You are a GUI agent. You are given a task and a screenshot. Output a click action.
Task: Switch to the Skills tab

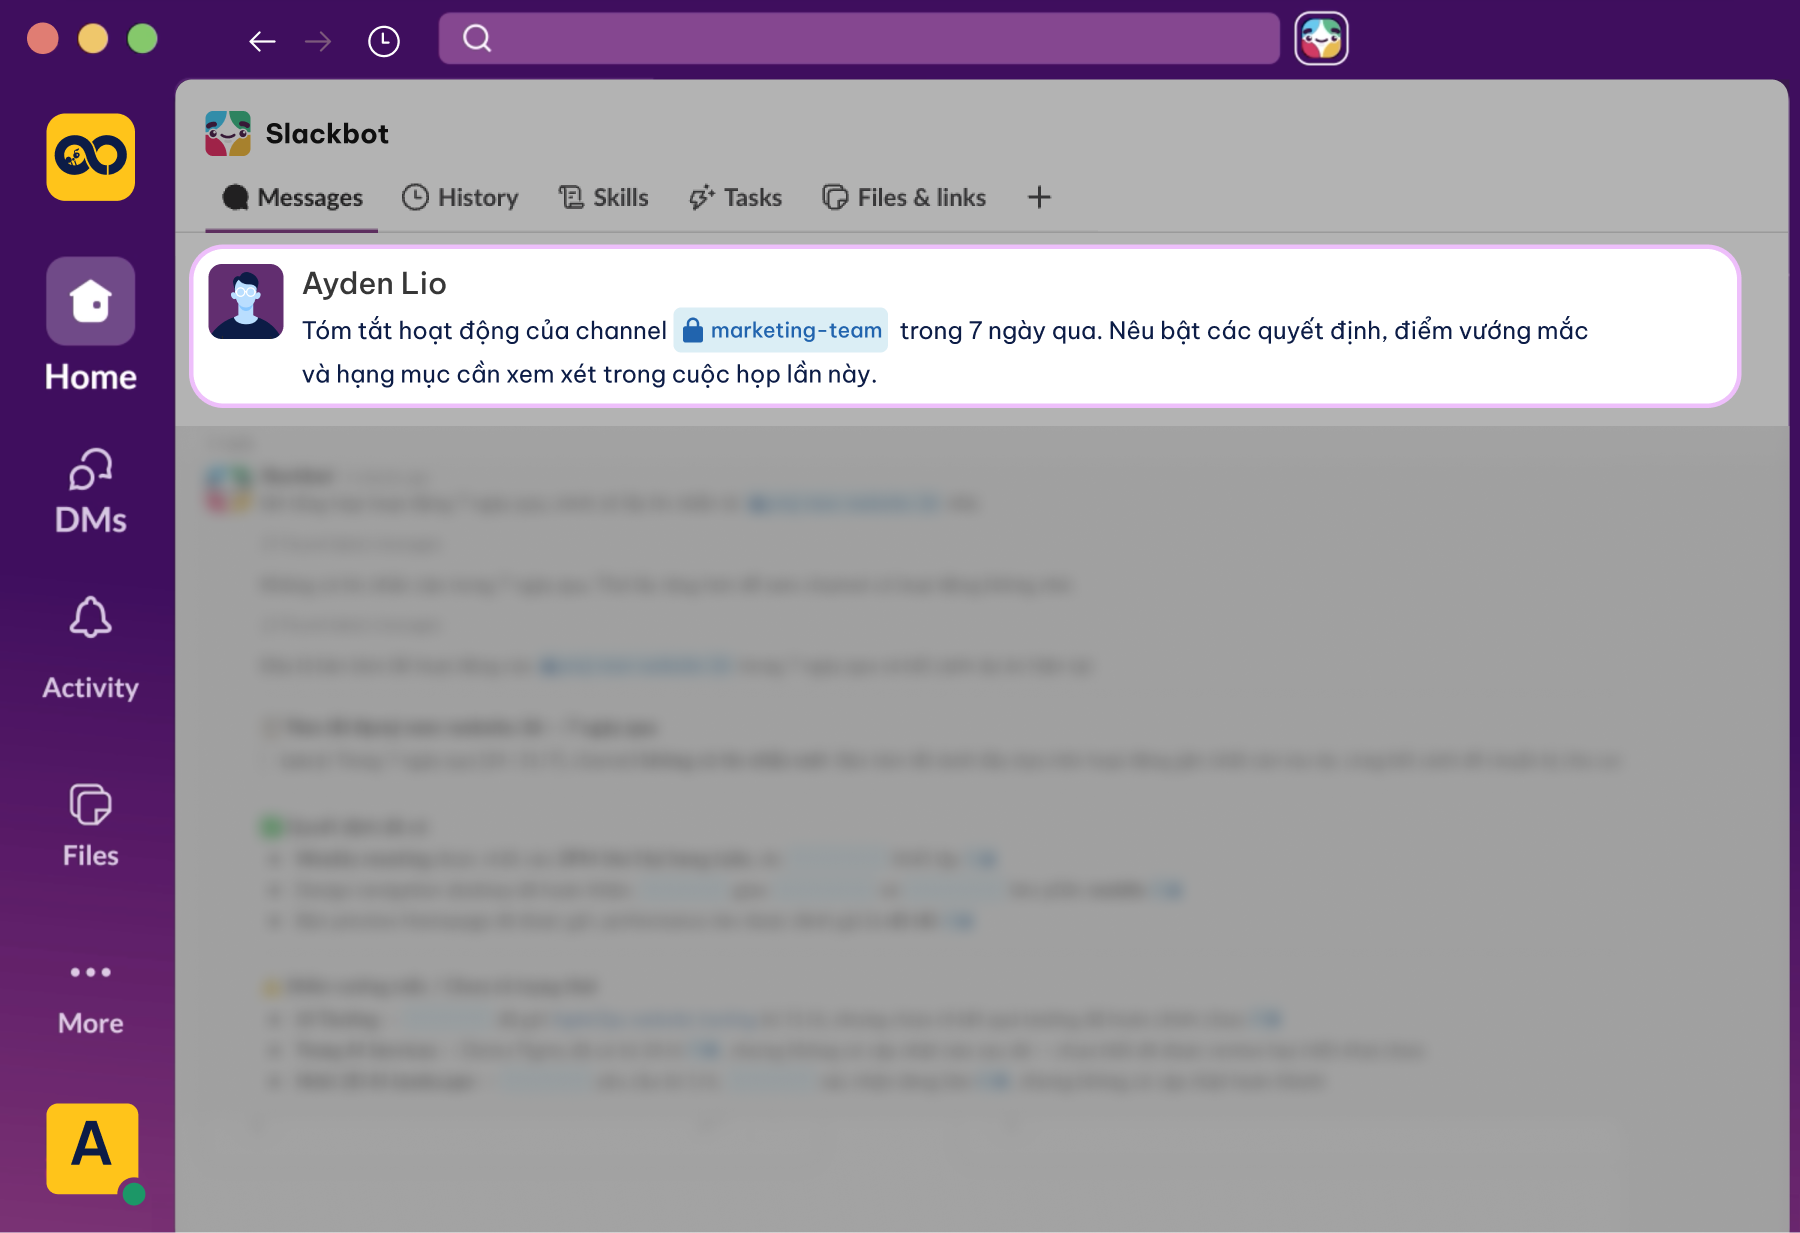(603, 198)
